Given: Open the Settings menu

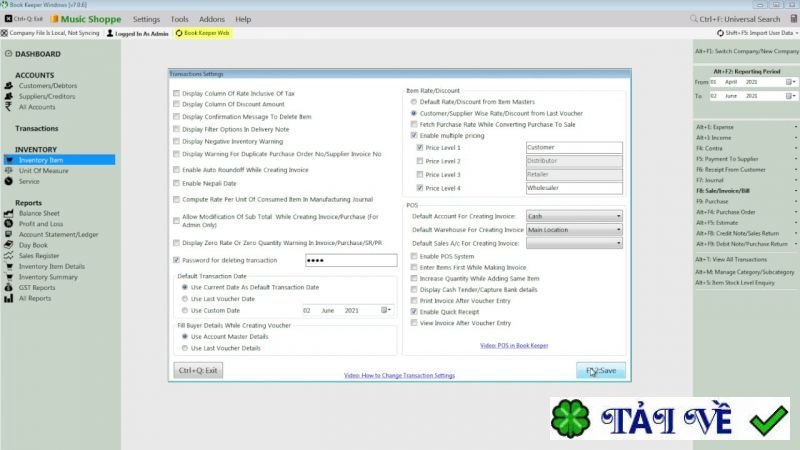Looking at the screenshot, I should (146, 19).
